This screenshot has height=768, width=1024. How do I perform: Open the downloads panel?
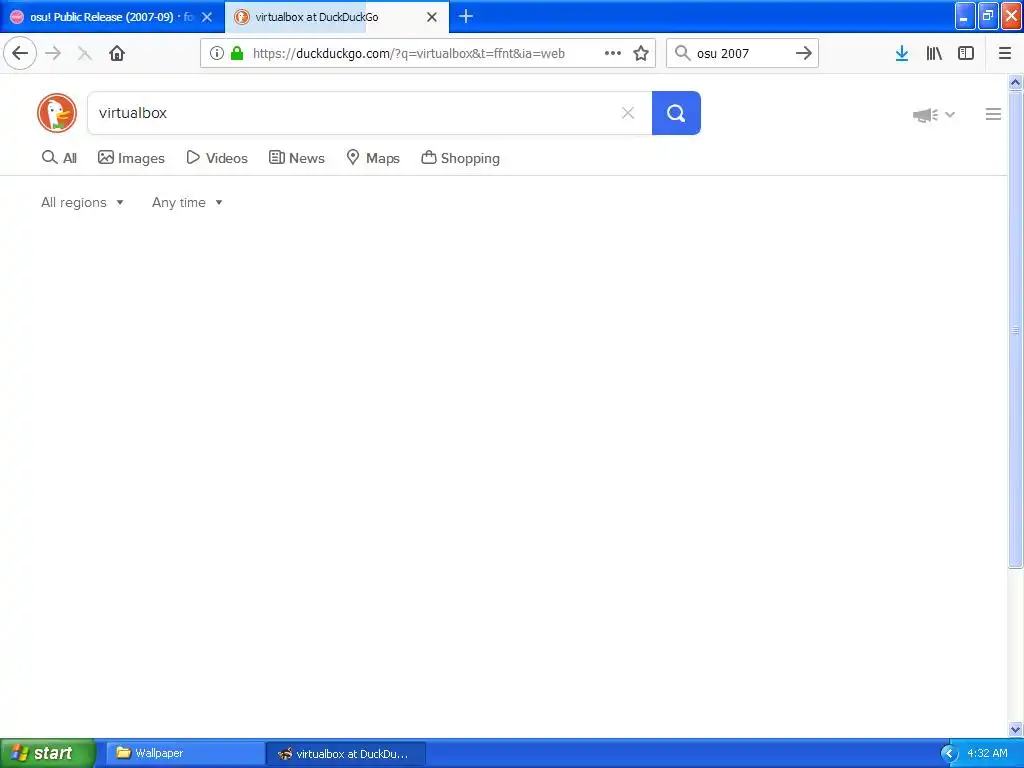[x=902, y=54]
